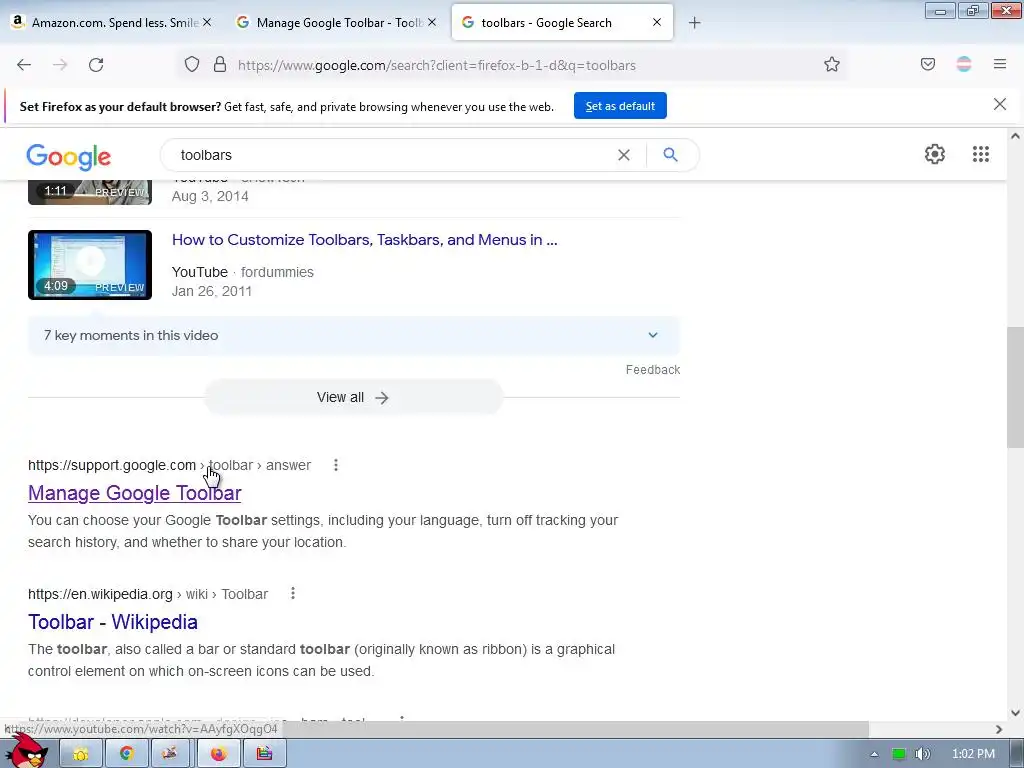Open the 1:11 video thumbnail
Screen dimensions: 1024x768
coord(90,192)
